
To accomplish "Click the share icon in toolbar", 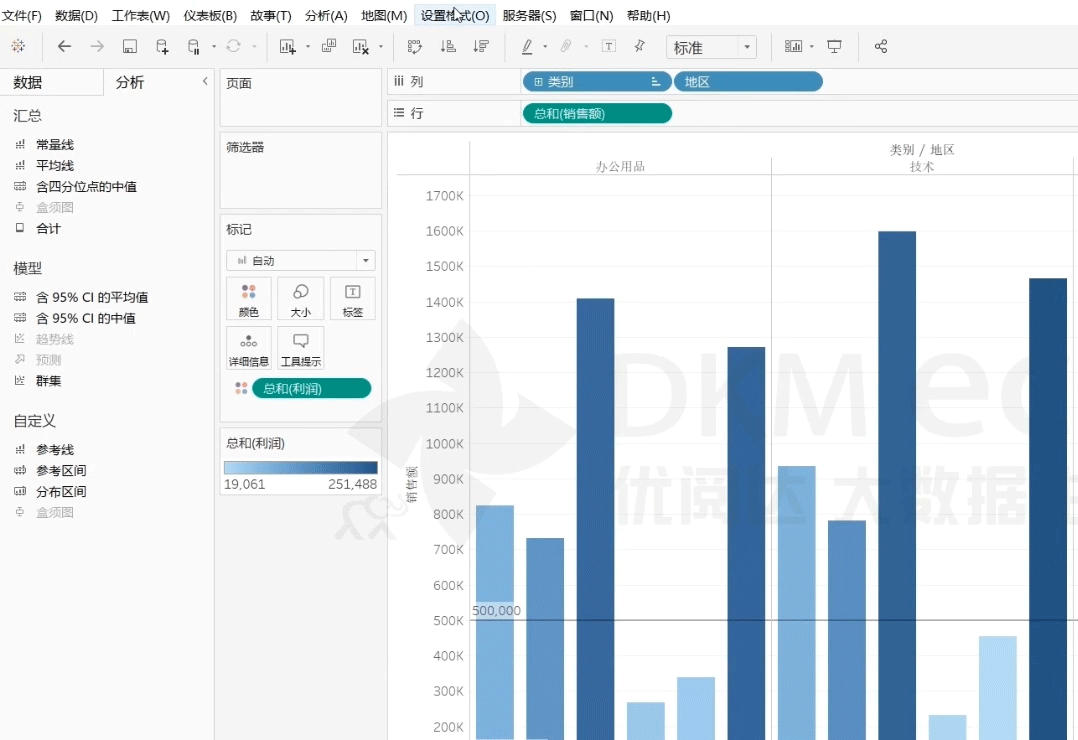I will (881, 46).
